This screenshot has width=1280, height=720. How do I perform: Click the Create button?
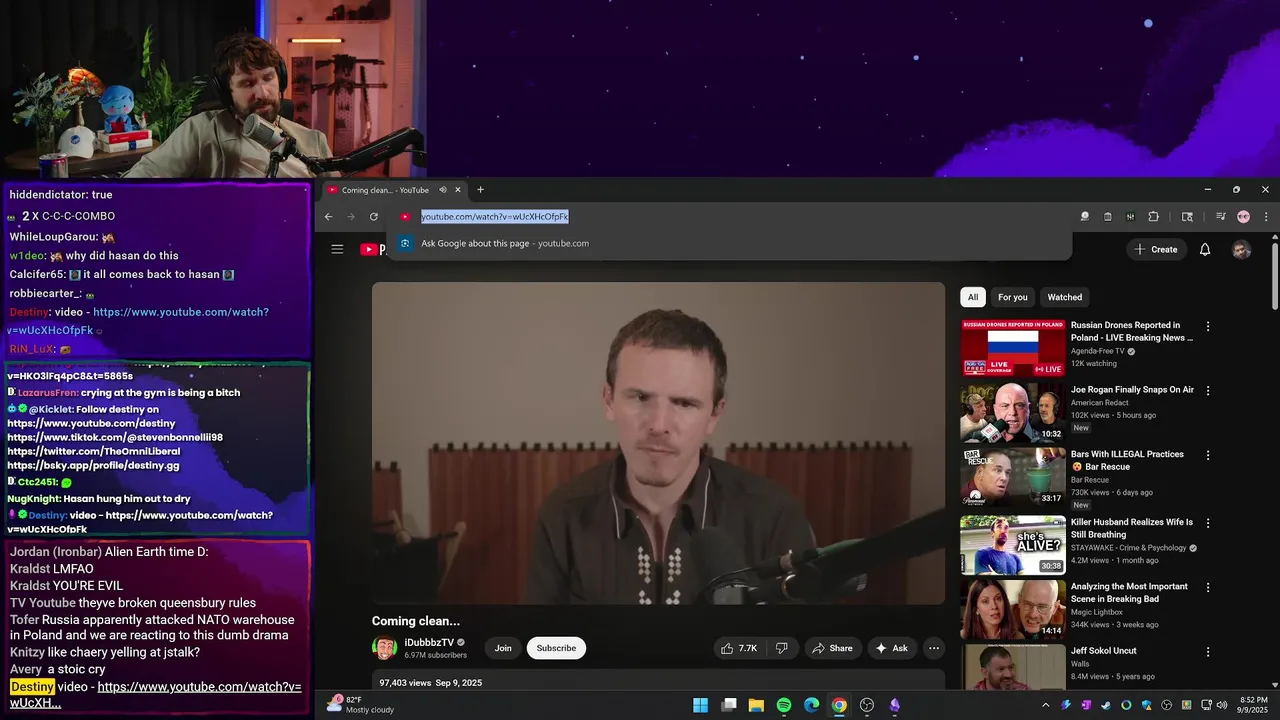[x=1156, y=249]
